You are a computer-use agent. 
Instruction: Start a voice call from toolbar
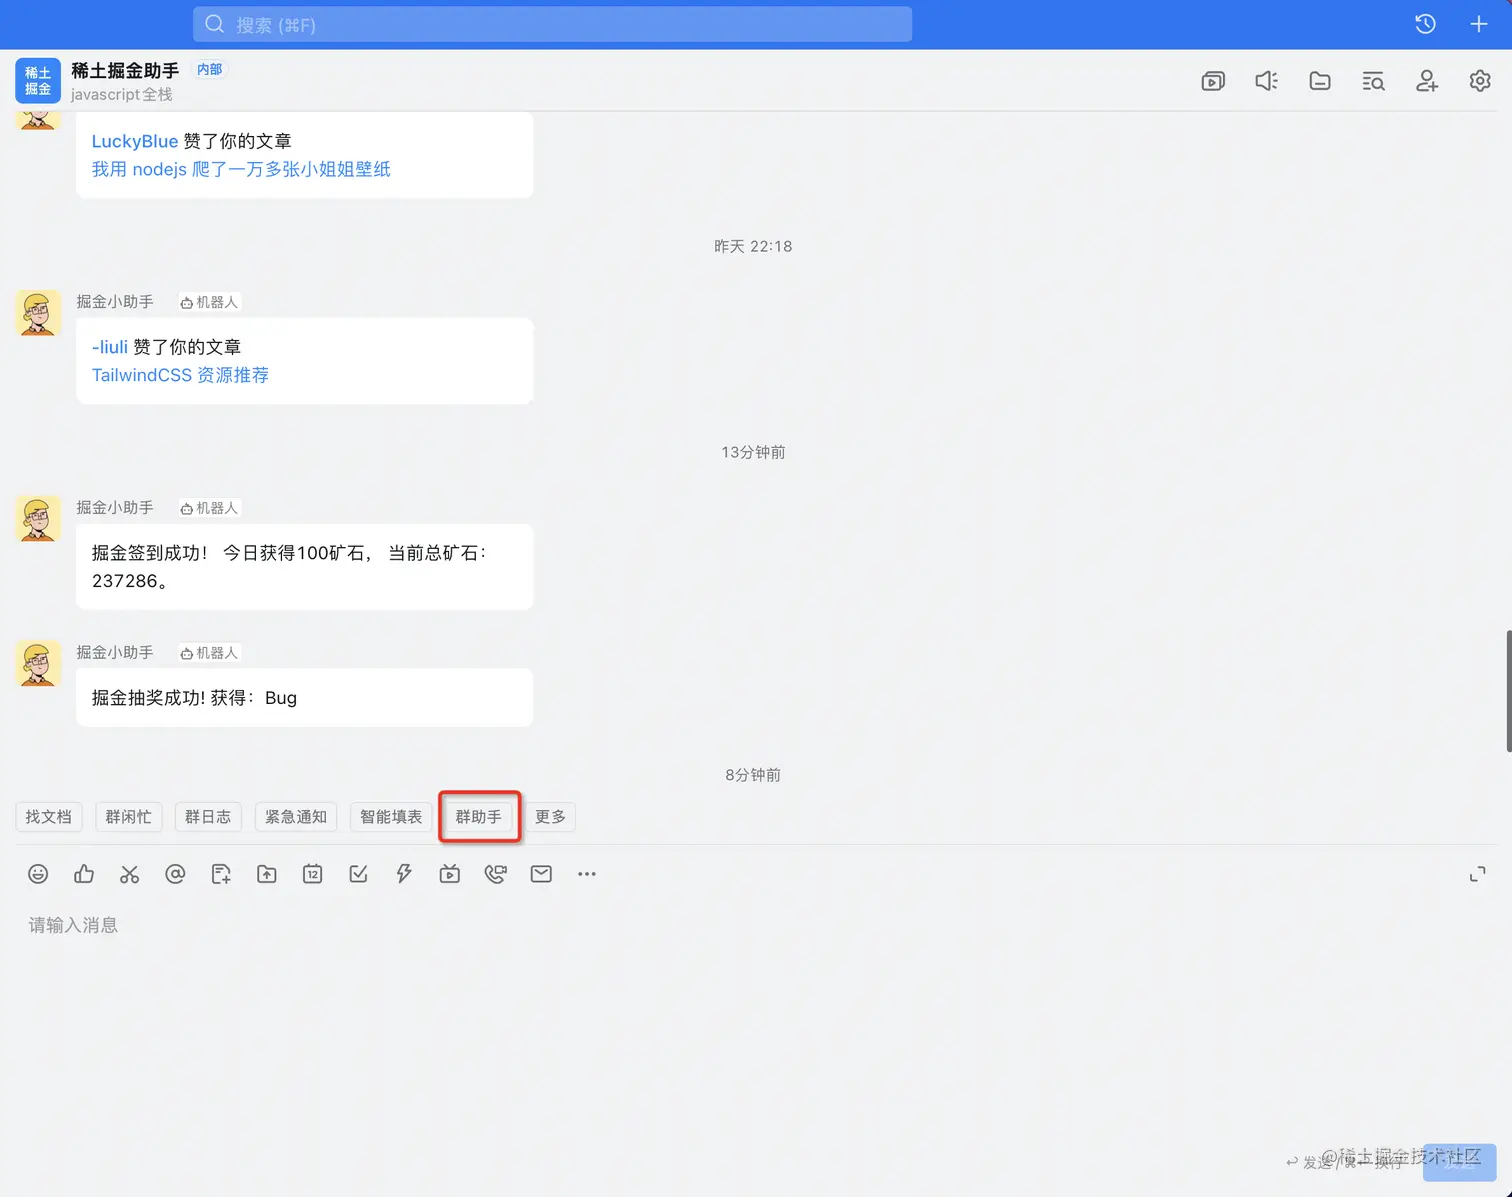[495, 874]
